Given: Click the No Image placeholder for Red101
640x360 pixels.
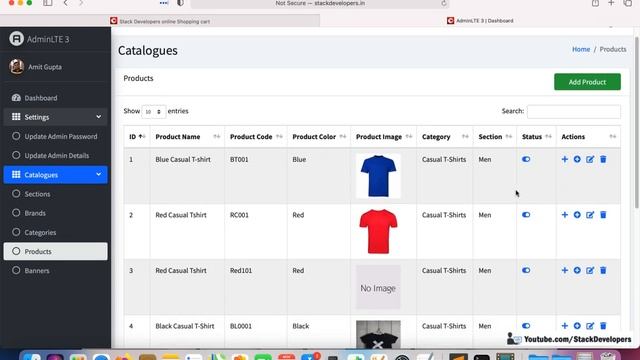Looking at the screenshot, I should click(x=378, y=287).
